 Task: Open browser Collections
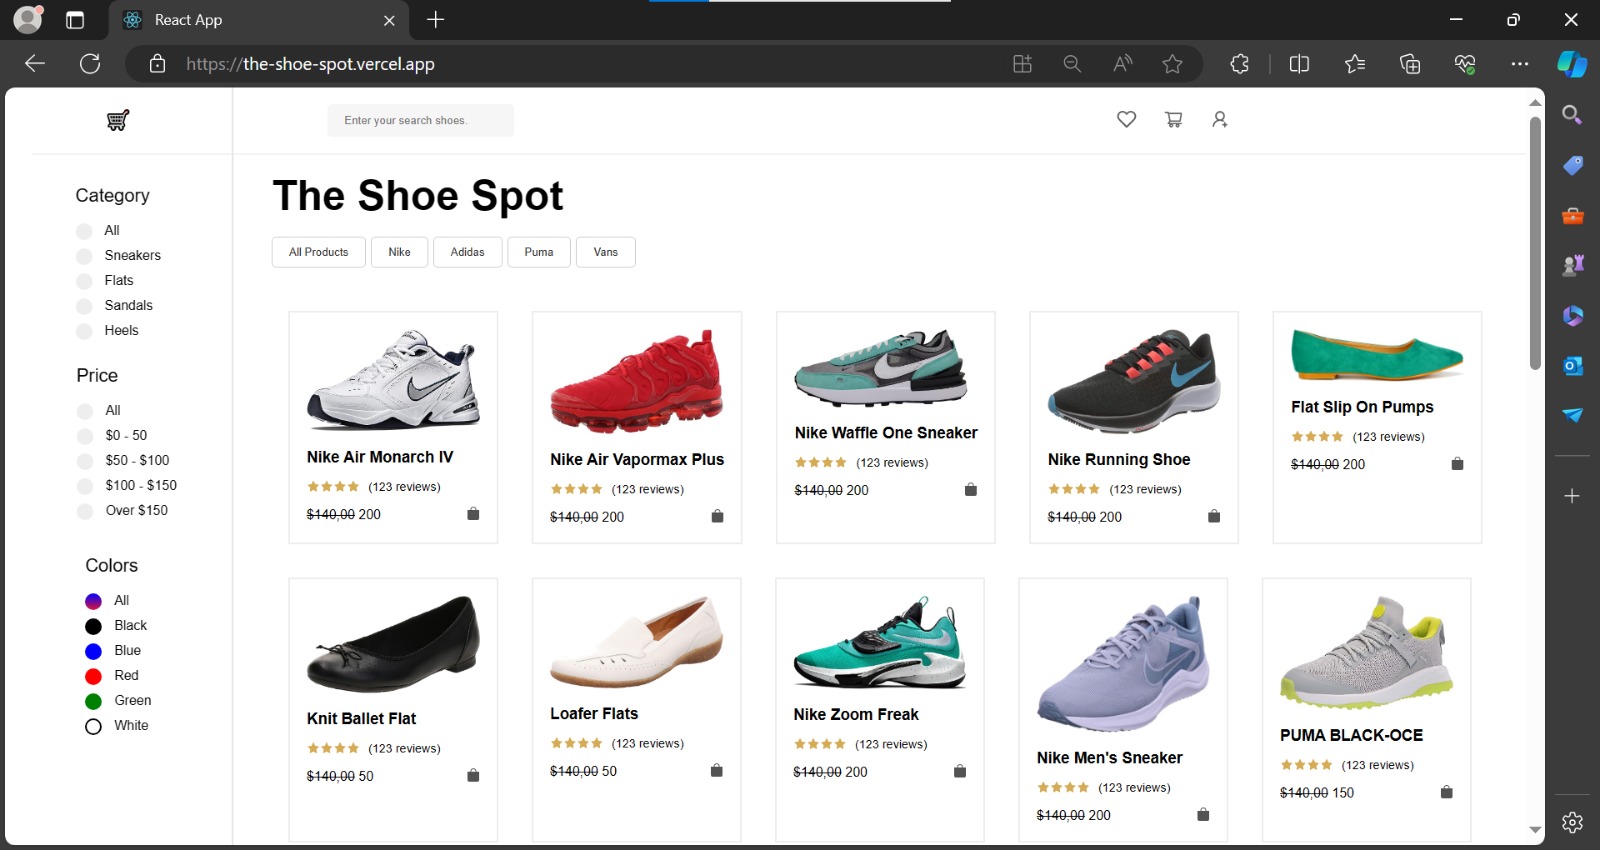pos(1410,64)
